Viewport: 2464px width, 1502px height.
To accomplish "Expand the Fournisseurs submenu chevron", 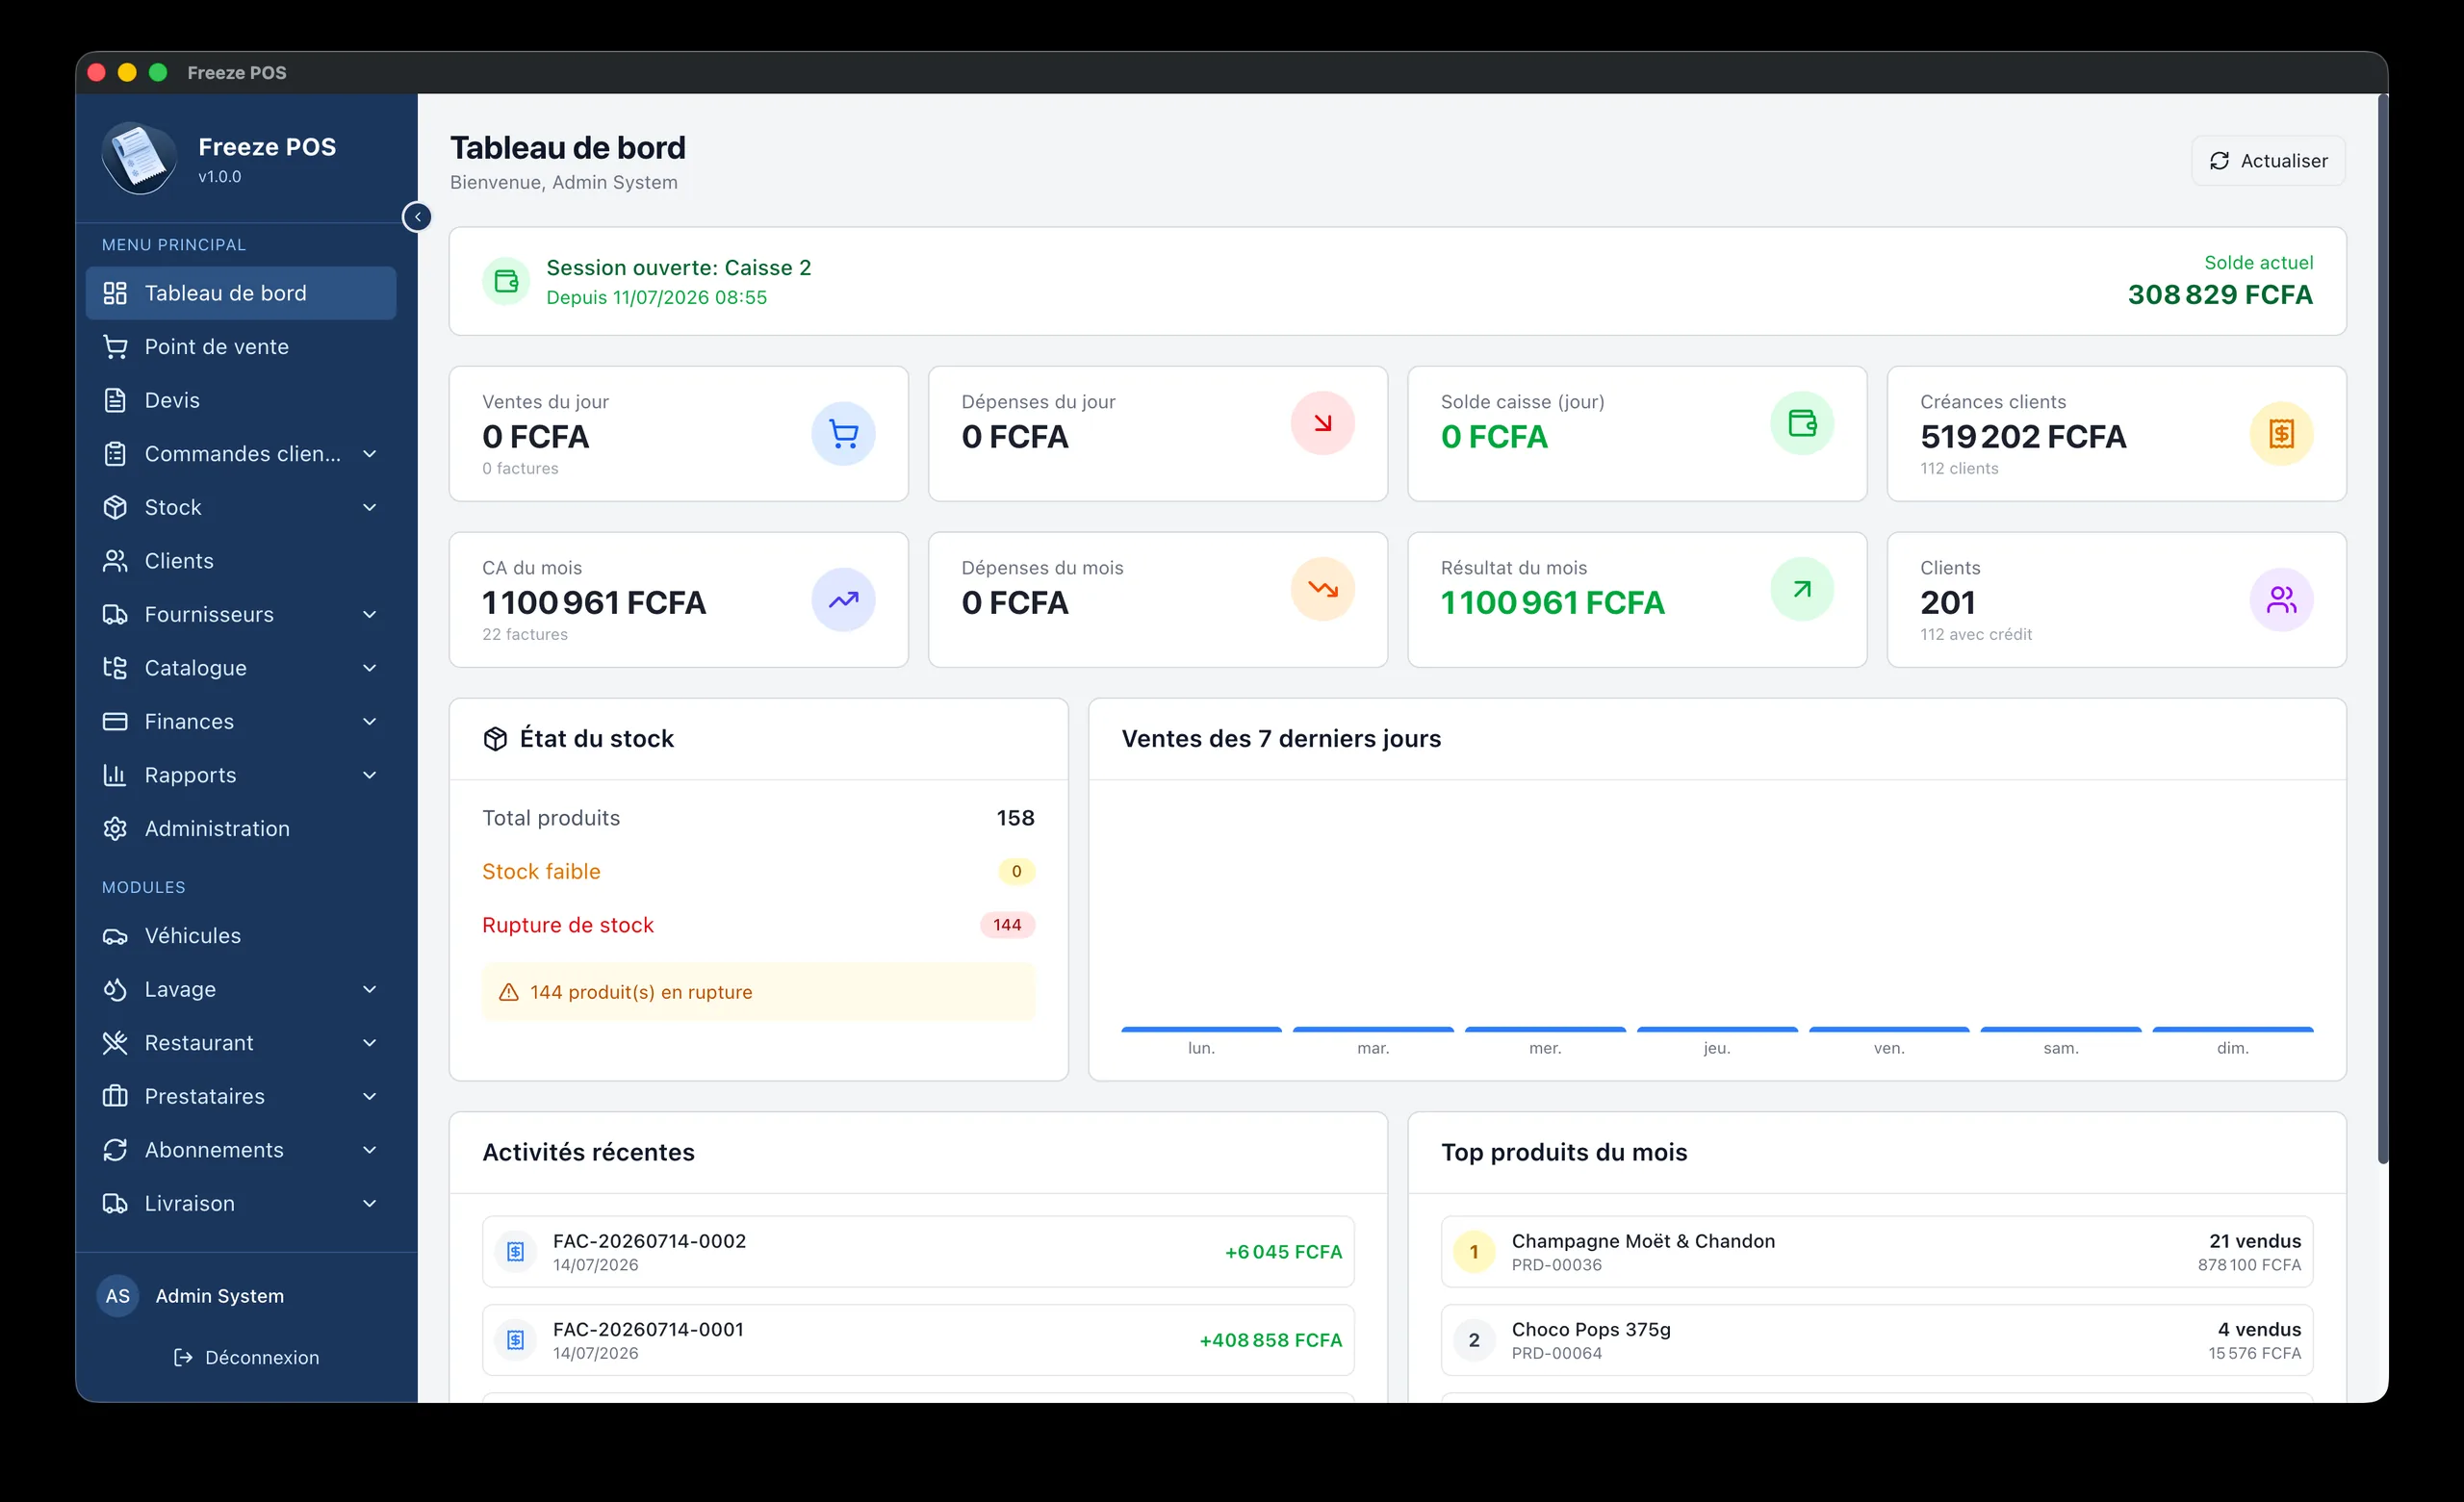I will (370, 614).
